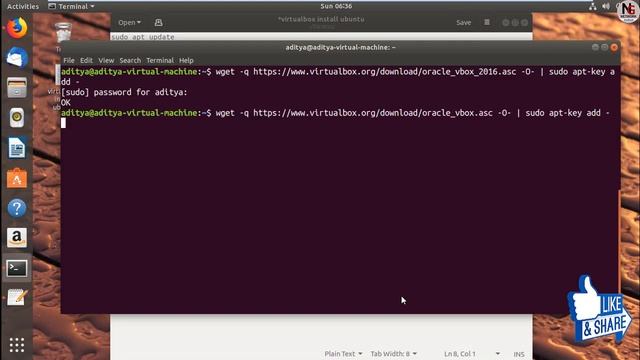This screenshot has width=640, height=360.
Task: Open the volume indicator in top bar
Action: tap(606, 6)
